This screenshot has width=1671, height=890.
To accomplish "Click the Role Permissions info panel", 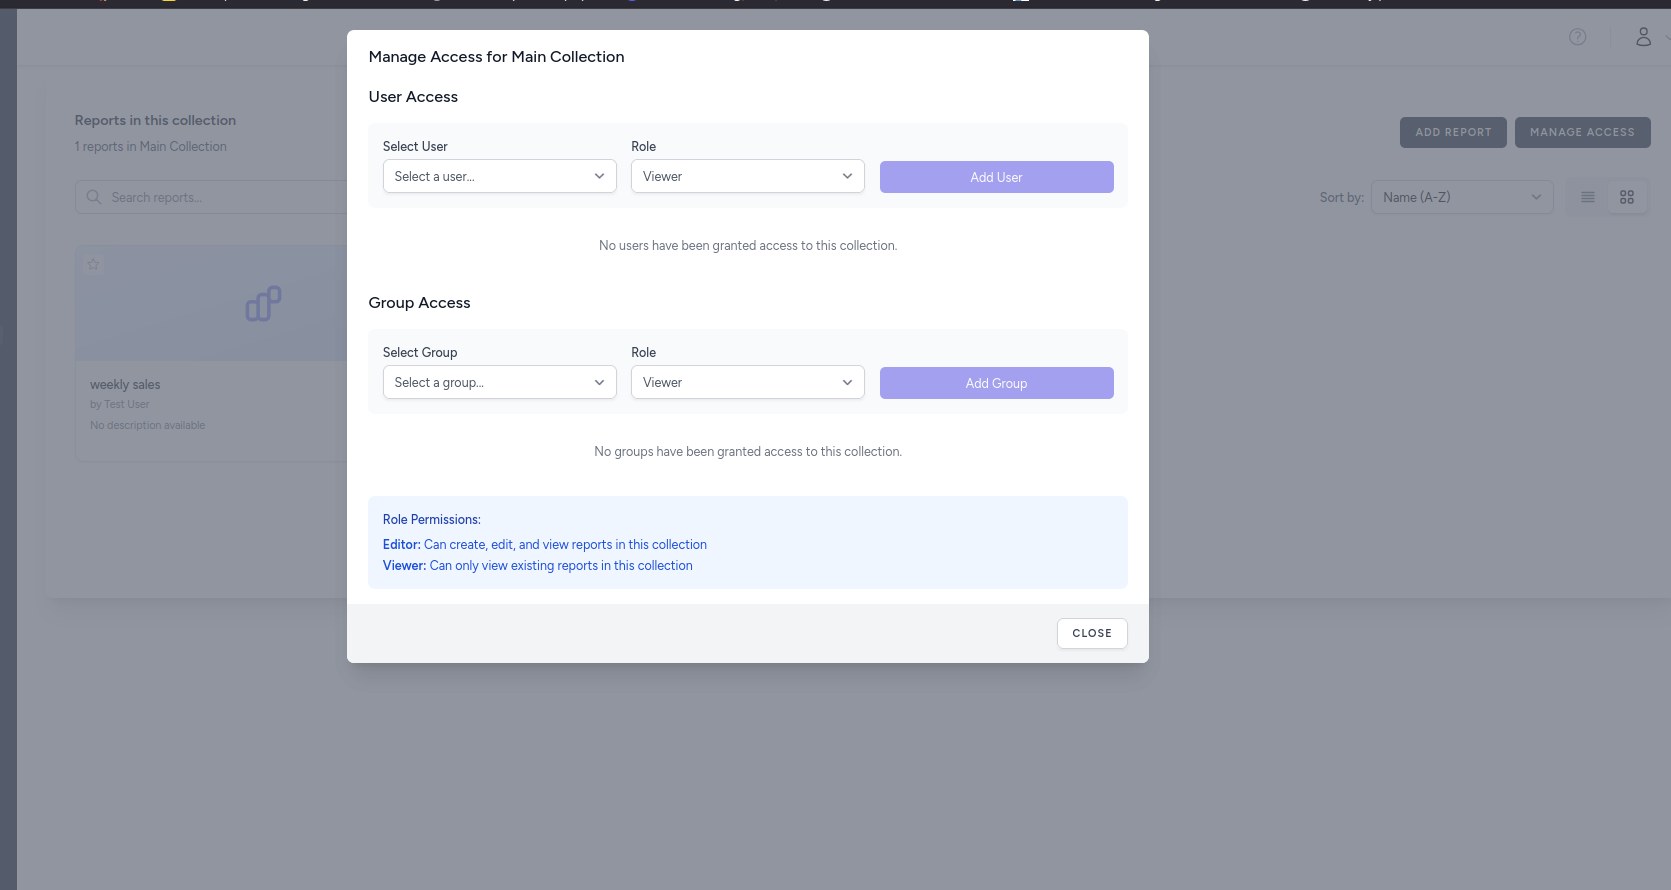I will [x=747, y=542].
